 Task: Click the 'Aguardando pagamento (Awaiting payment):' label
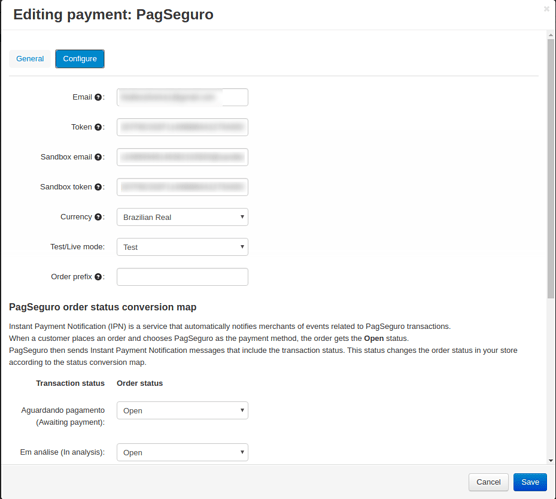click(63, 416)
